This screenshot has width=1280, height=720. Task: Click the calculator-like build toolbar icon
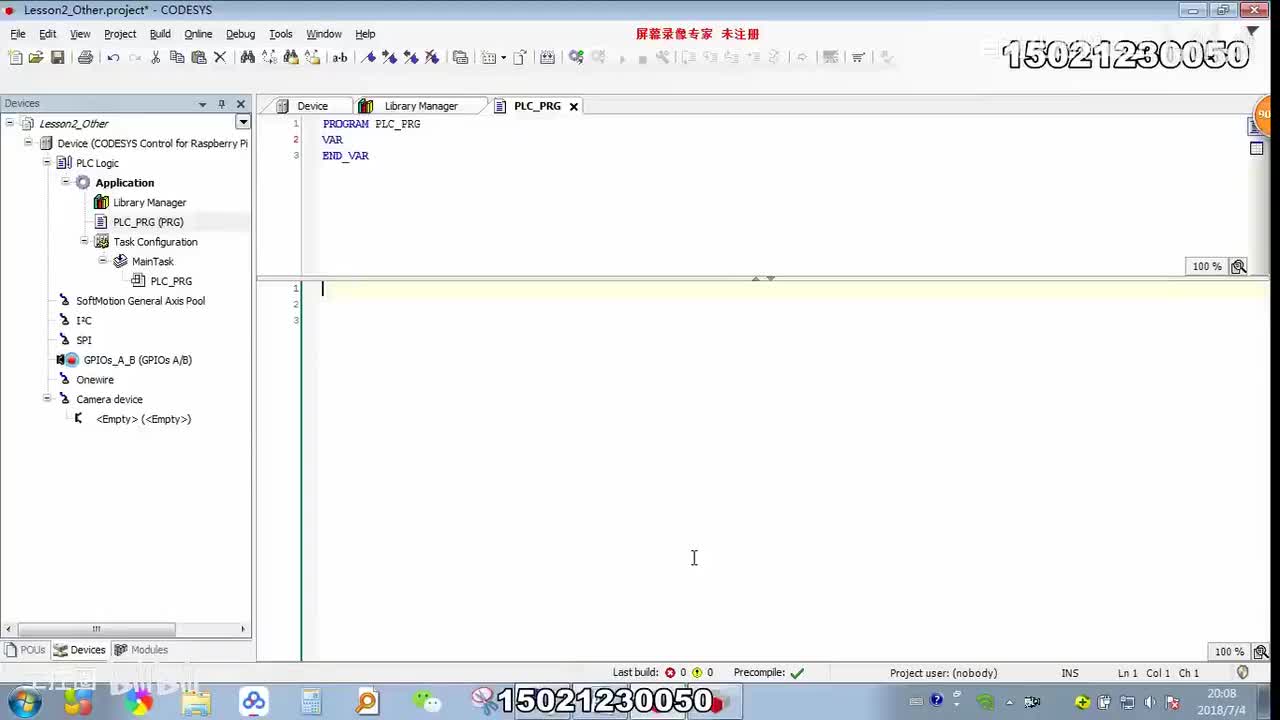(x=547, y=57)
